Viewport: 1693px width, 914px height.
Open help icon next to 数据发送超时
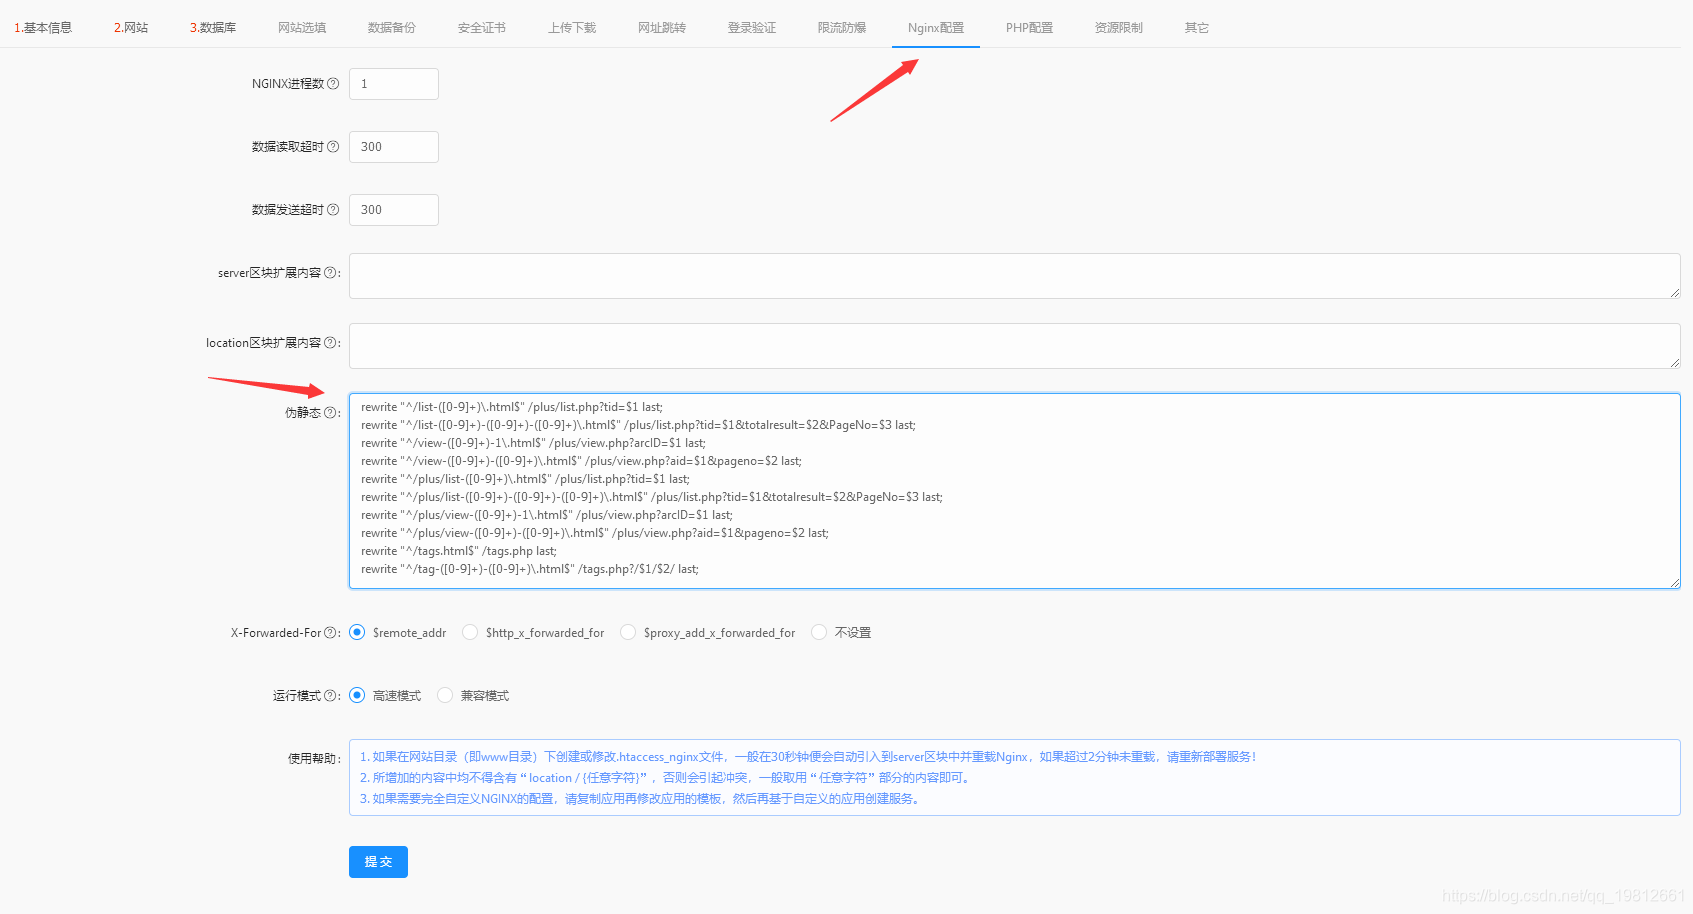[333, 210]
